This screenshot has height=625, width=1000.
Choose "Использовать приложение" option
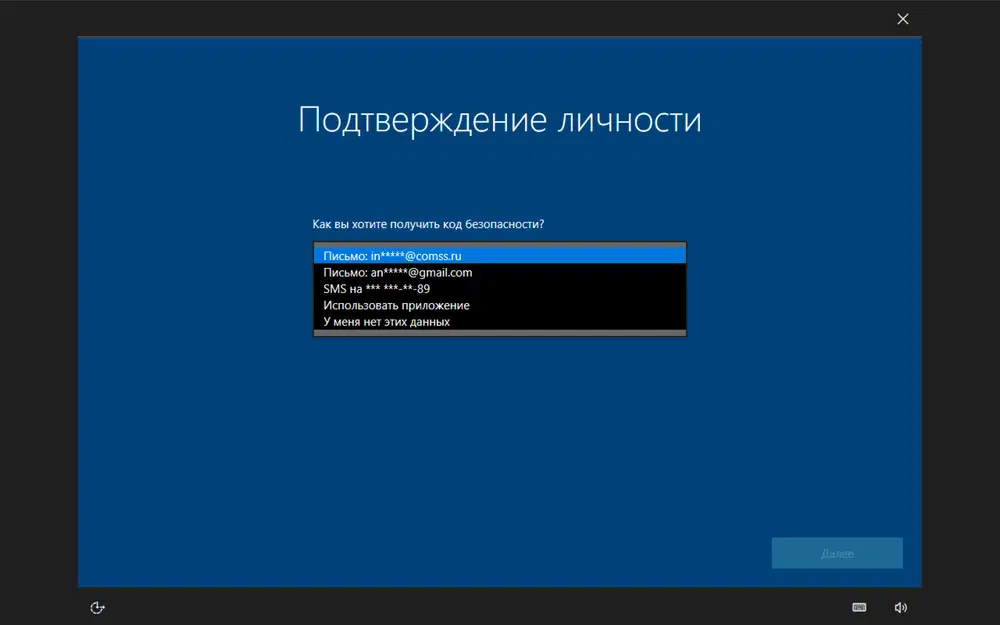pos(500,305)
